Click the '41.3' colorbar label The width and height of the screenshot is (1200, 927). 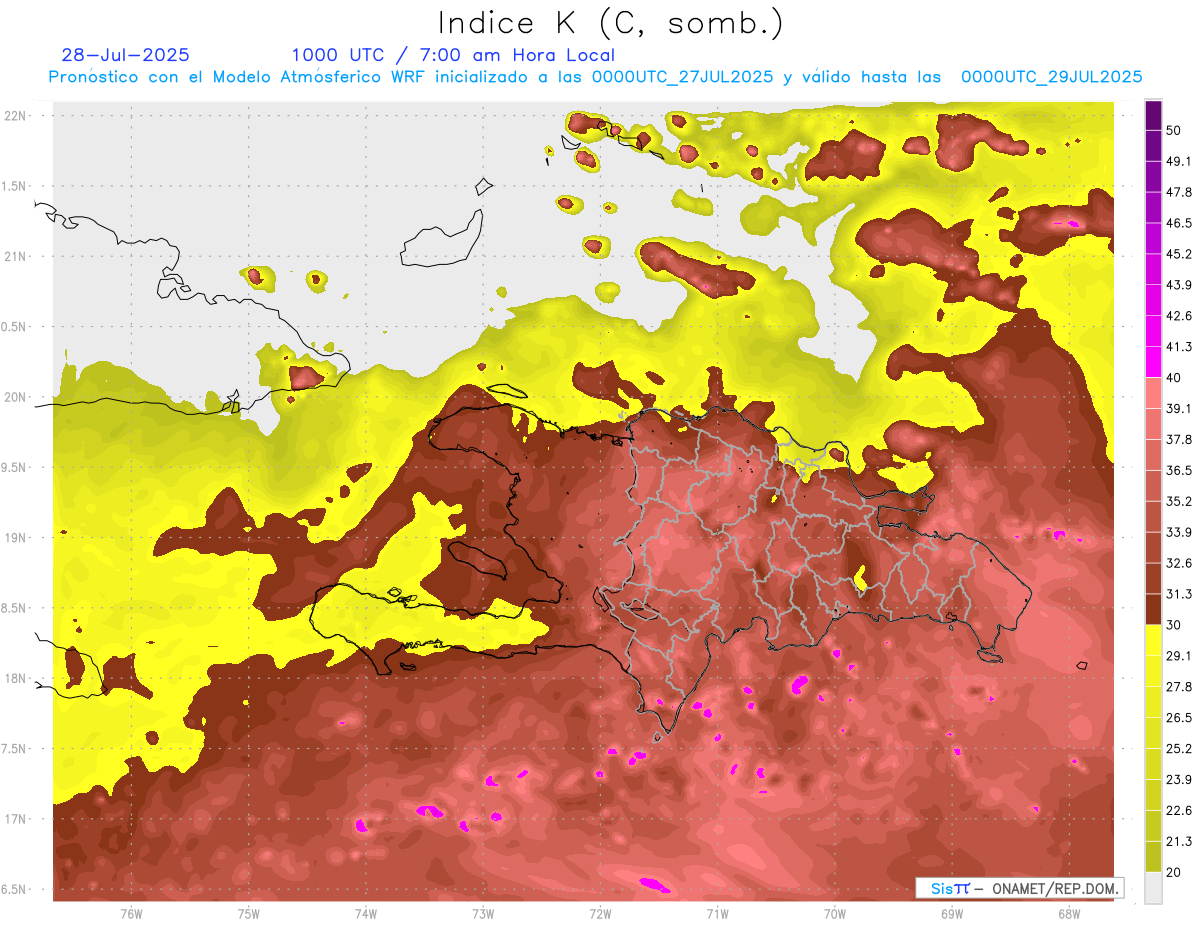click(x=1180, y=347)
